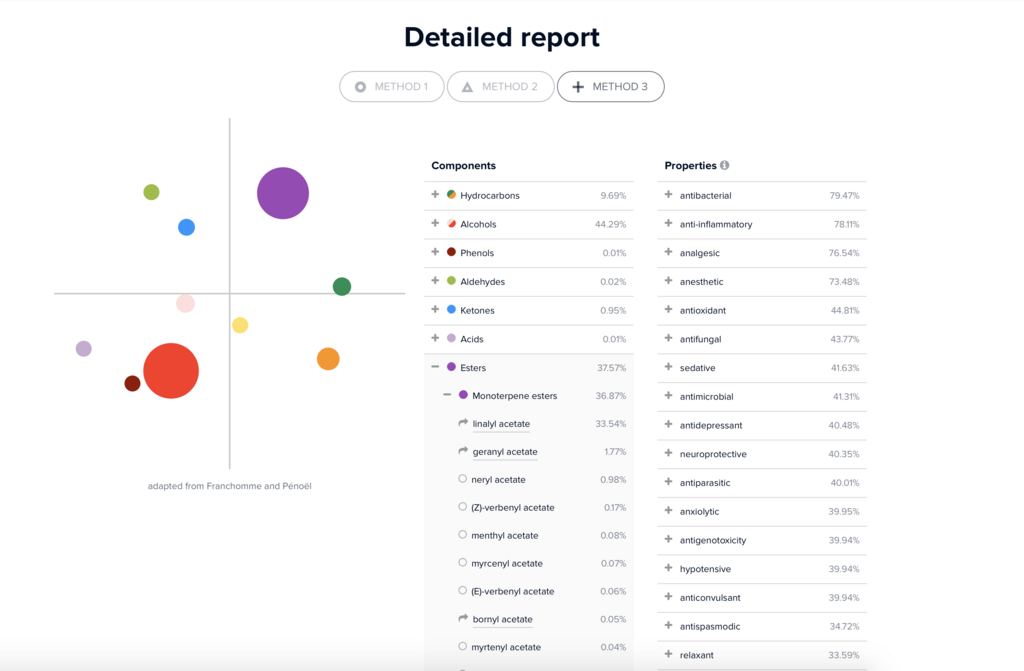The width and height of the screenshot is (1024, 671).
Task: Click the olive green Aldehydes bubble in chart
Action: 152,192
